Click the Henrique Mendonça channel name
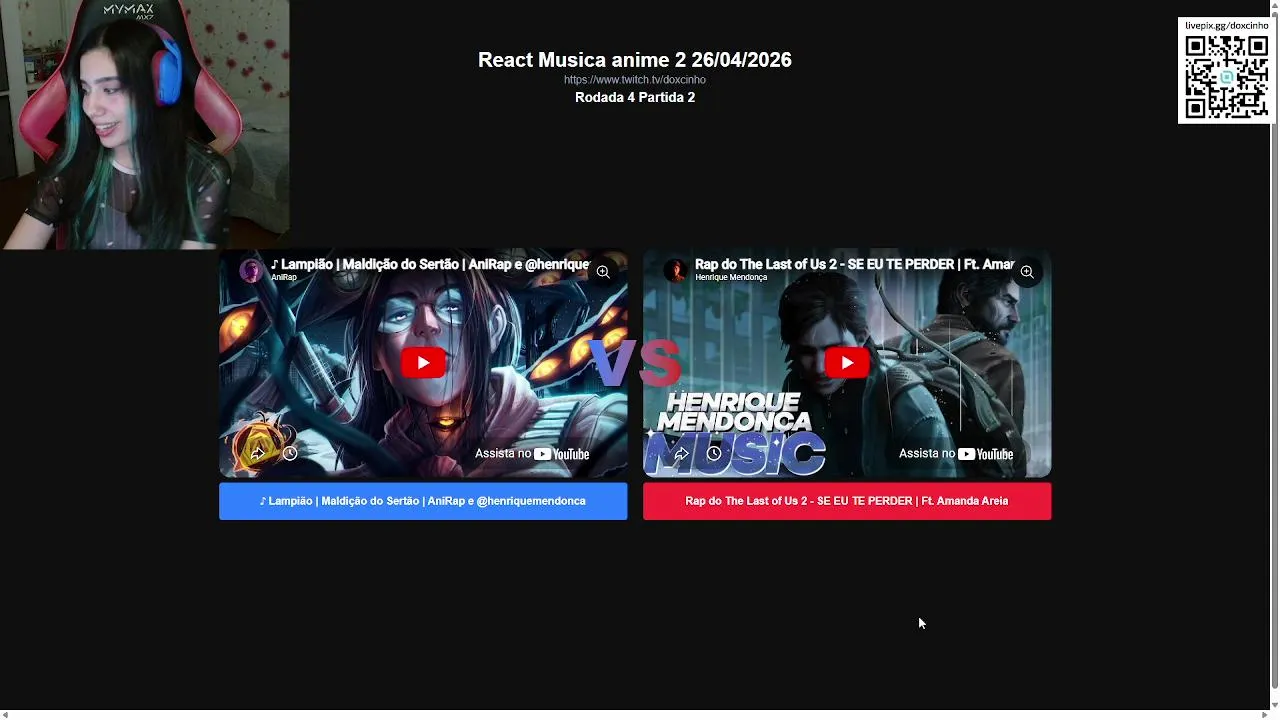The image size is (1280, 720). pyautogui.click(x=731, y=277)
